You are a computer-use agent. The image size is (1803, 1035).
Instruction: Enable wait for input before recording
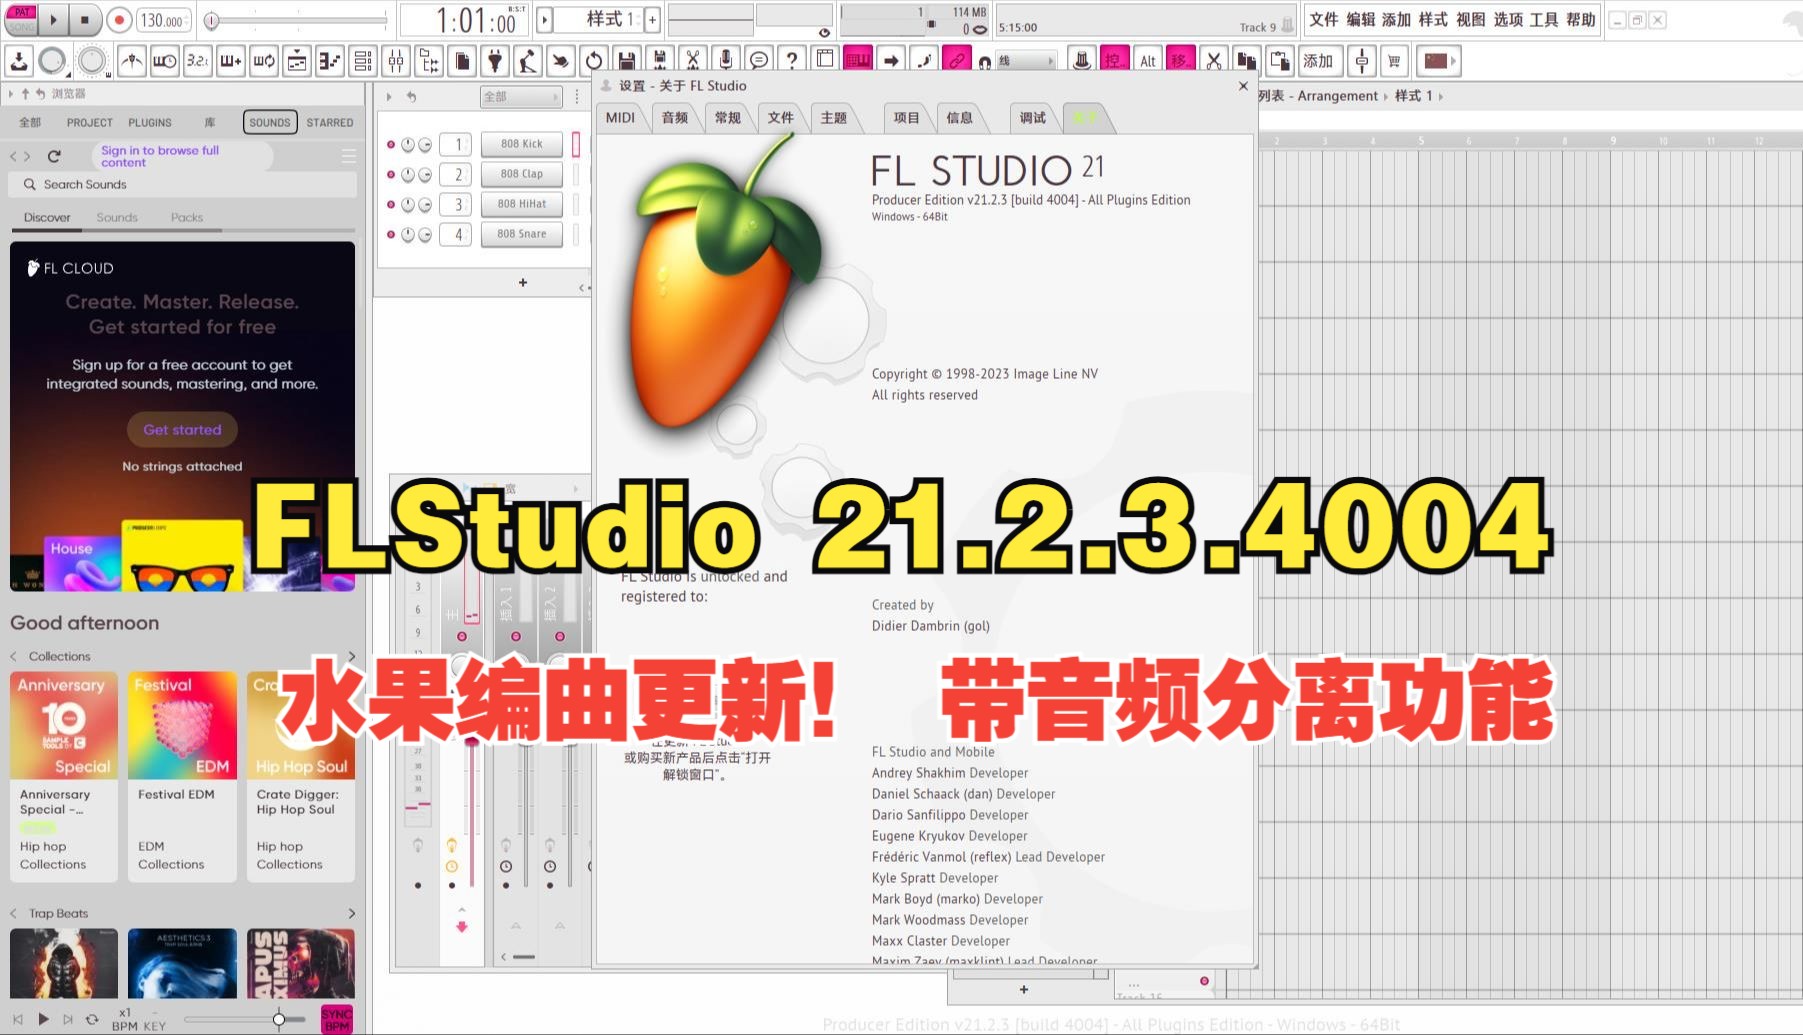click(165, 61)
